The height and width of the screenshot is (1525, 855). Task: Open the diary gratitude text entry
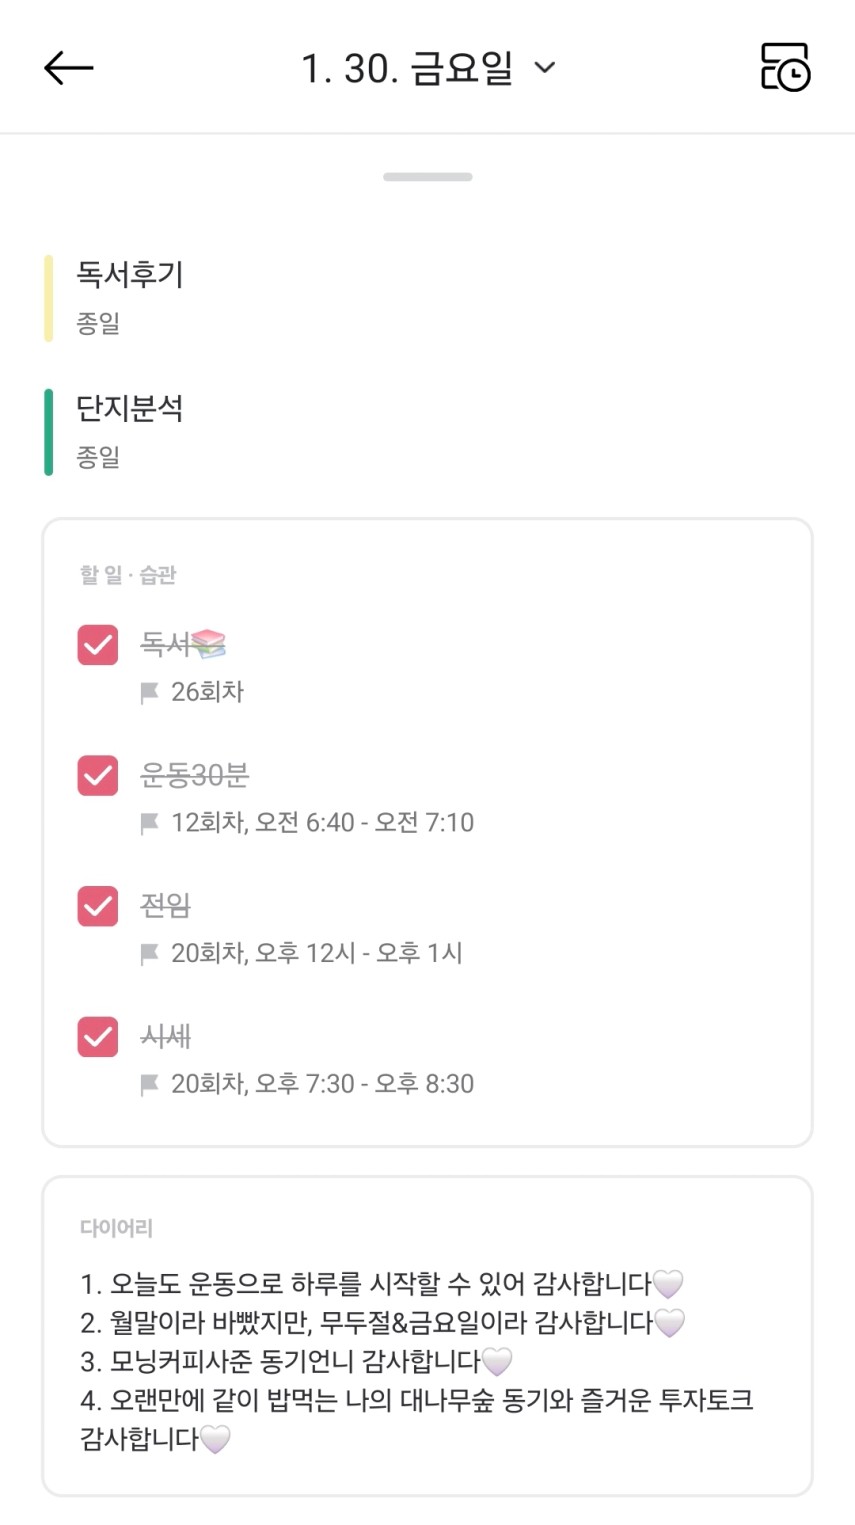click(x=415, y=1360)
